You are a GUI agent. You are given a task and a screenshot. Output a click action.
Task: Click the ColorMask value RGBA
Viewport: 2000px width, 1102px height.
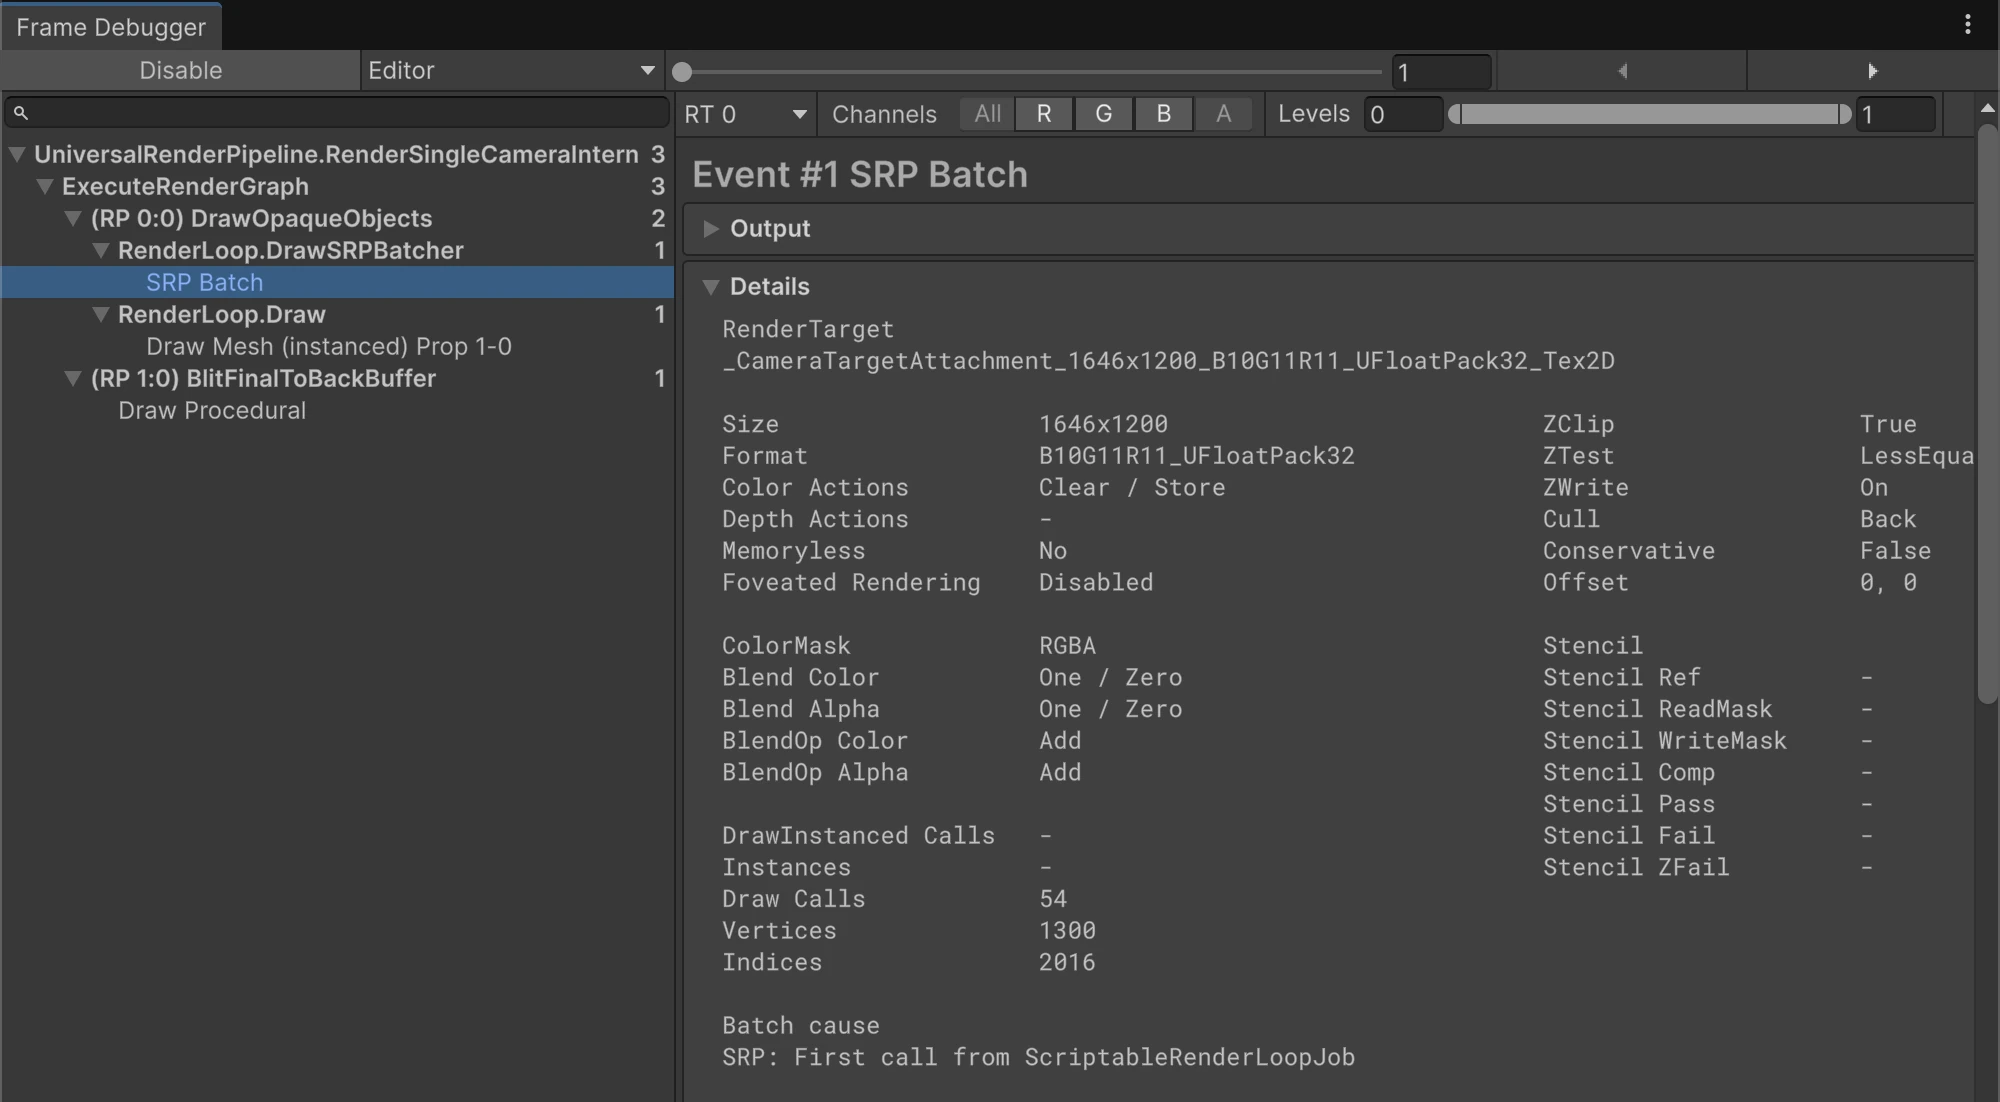[x=1067, y=646]
